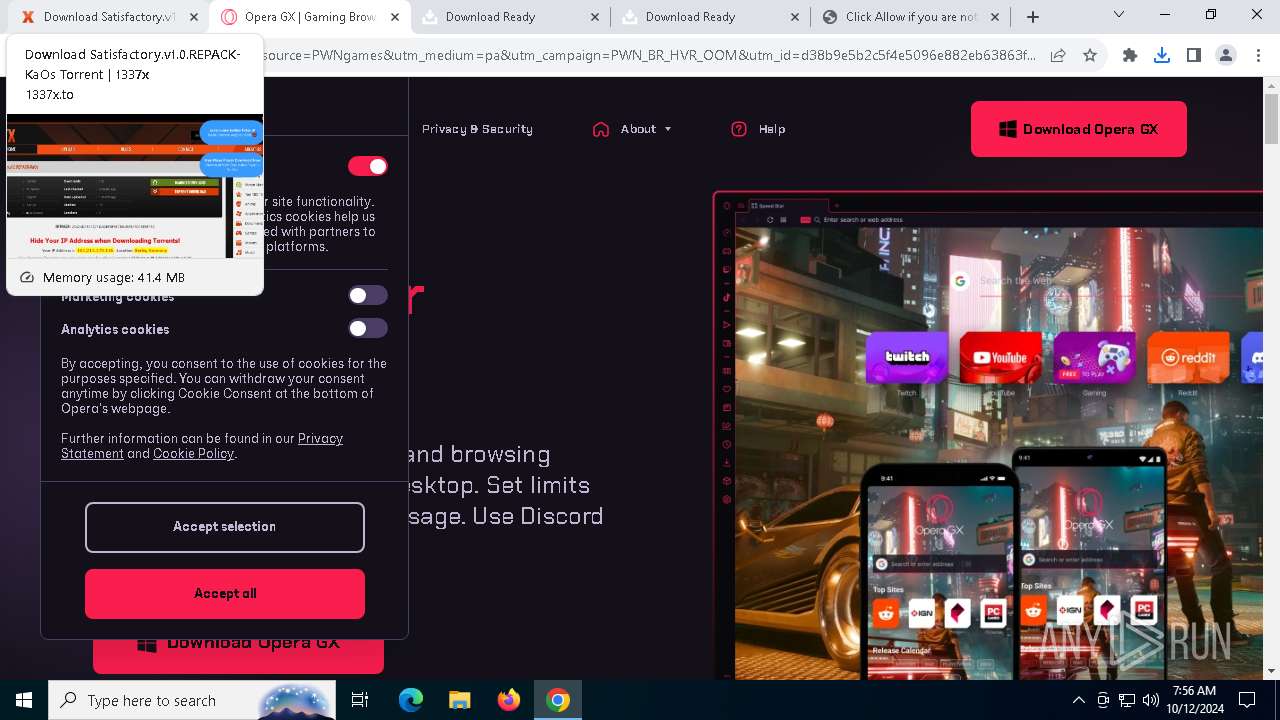Click the Help lifebuoy icon
The width and height of the screenshot is (1280, 720).
[739, 129]
